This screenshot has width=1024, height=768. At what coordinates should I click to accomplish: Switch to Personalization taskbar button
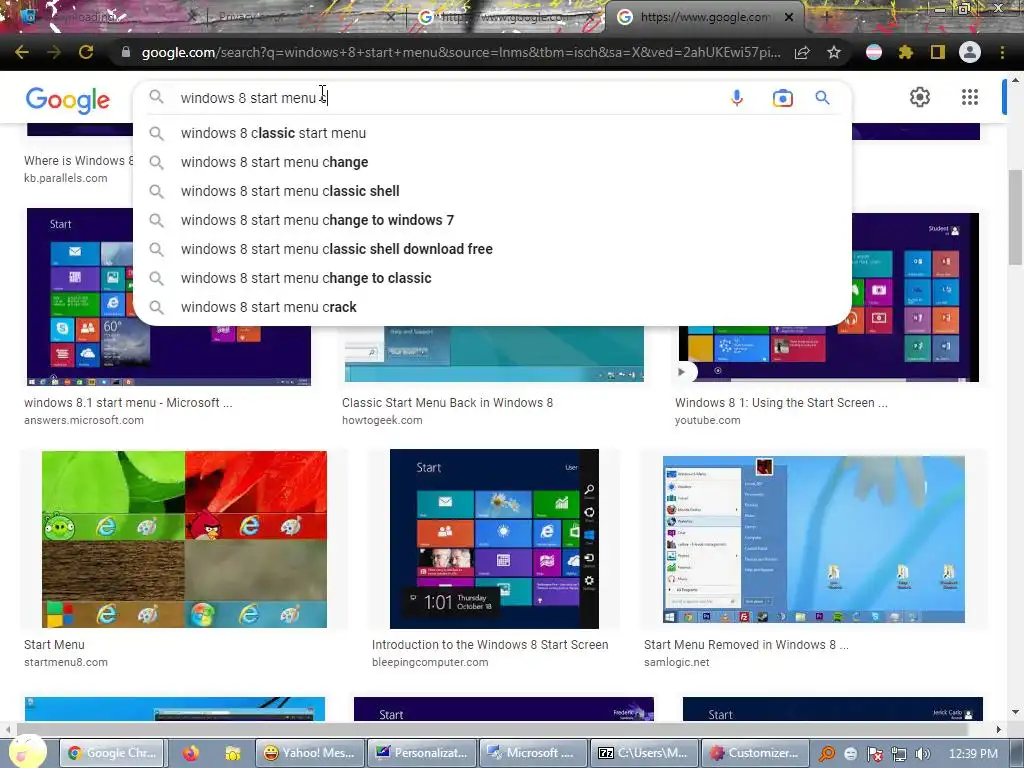tap(422, 753)
